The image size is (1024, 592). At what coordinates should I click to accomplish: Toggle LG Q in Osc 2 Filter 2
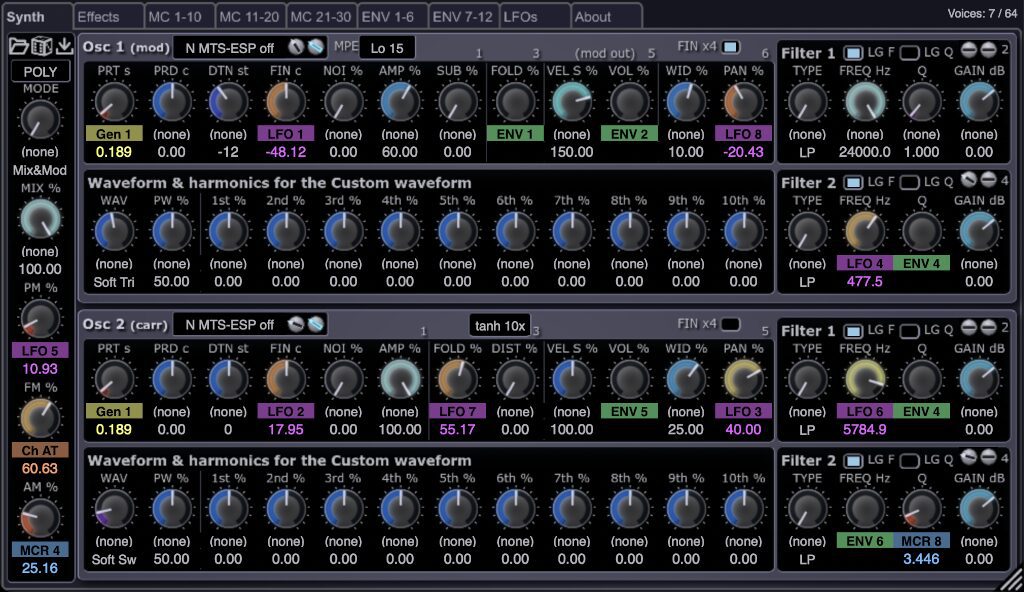(x=910, y=461)
